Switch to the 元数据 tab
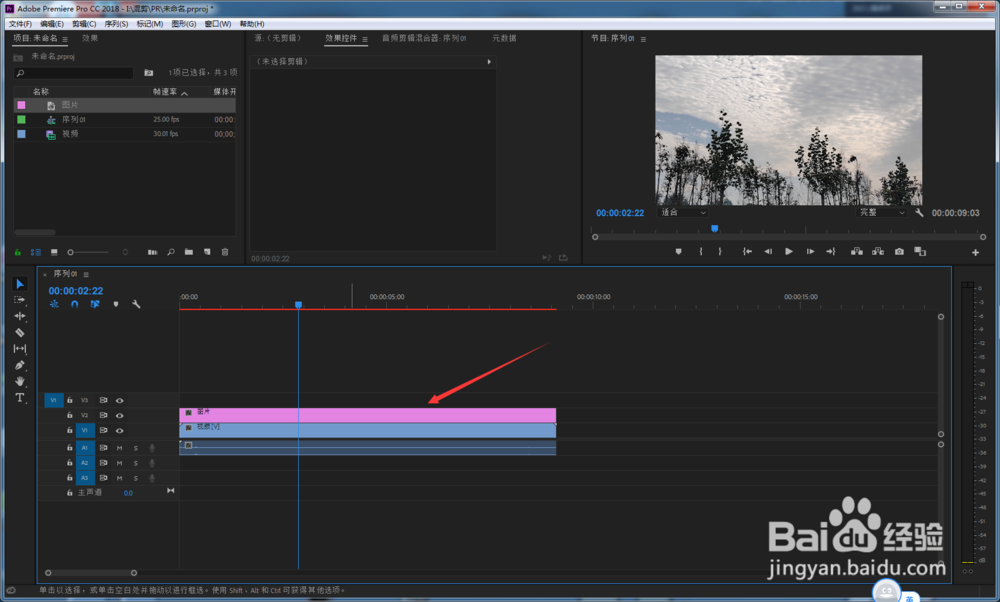 (x=504, y=38)
